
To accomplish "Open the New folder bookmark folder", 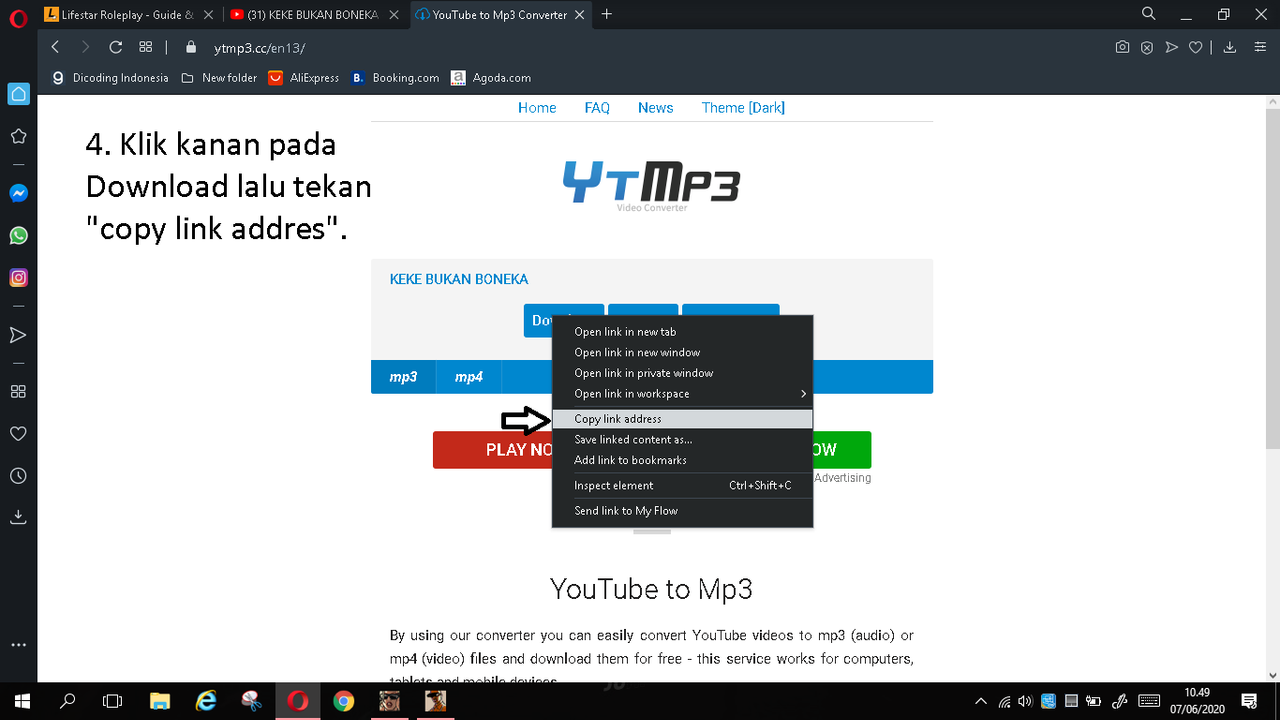I will (x=219, y=78).
